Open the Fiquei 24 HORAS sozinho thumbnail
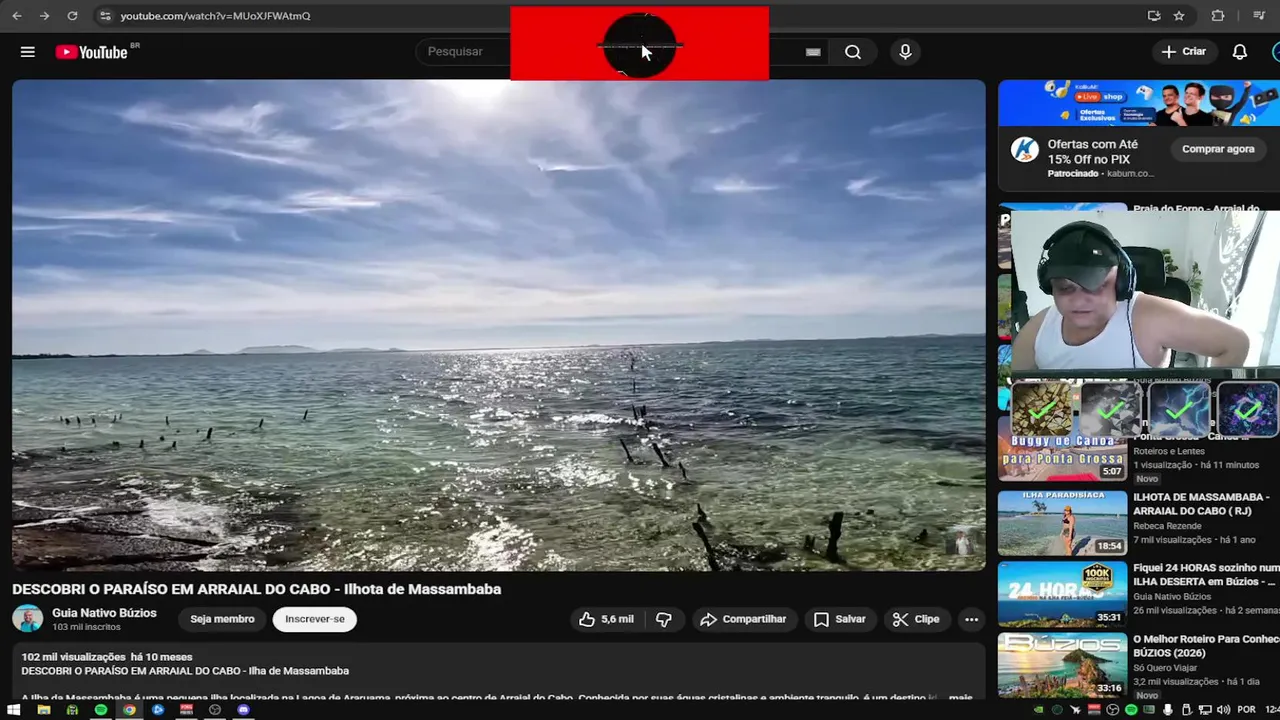The height and width of the screenshot is (720, 1280). pos(1062,593)
